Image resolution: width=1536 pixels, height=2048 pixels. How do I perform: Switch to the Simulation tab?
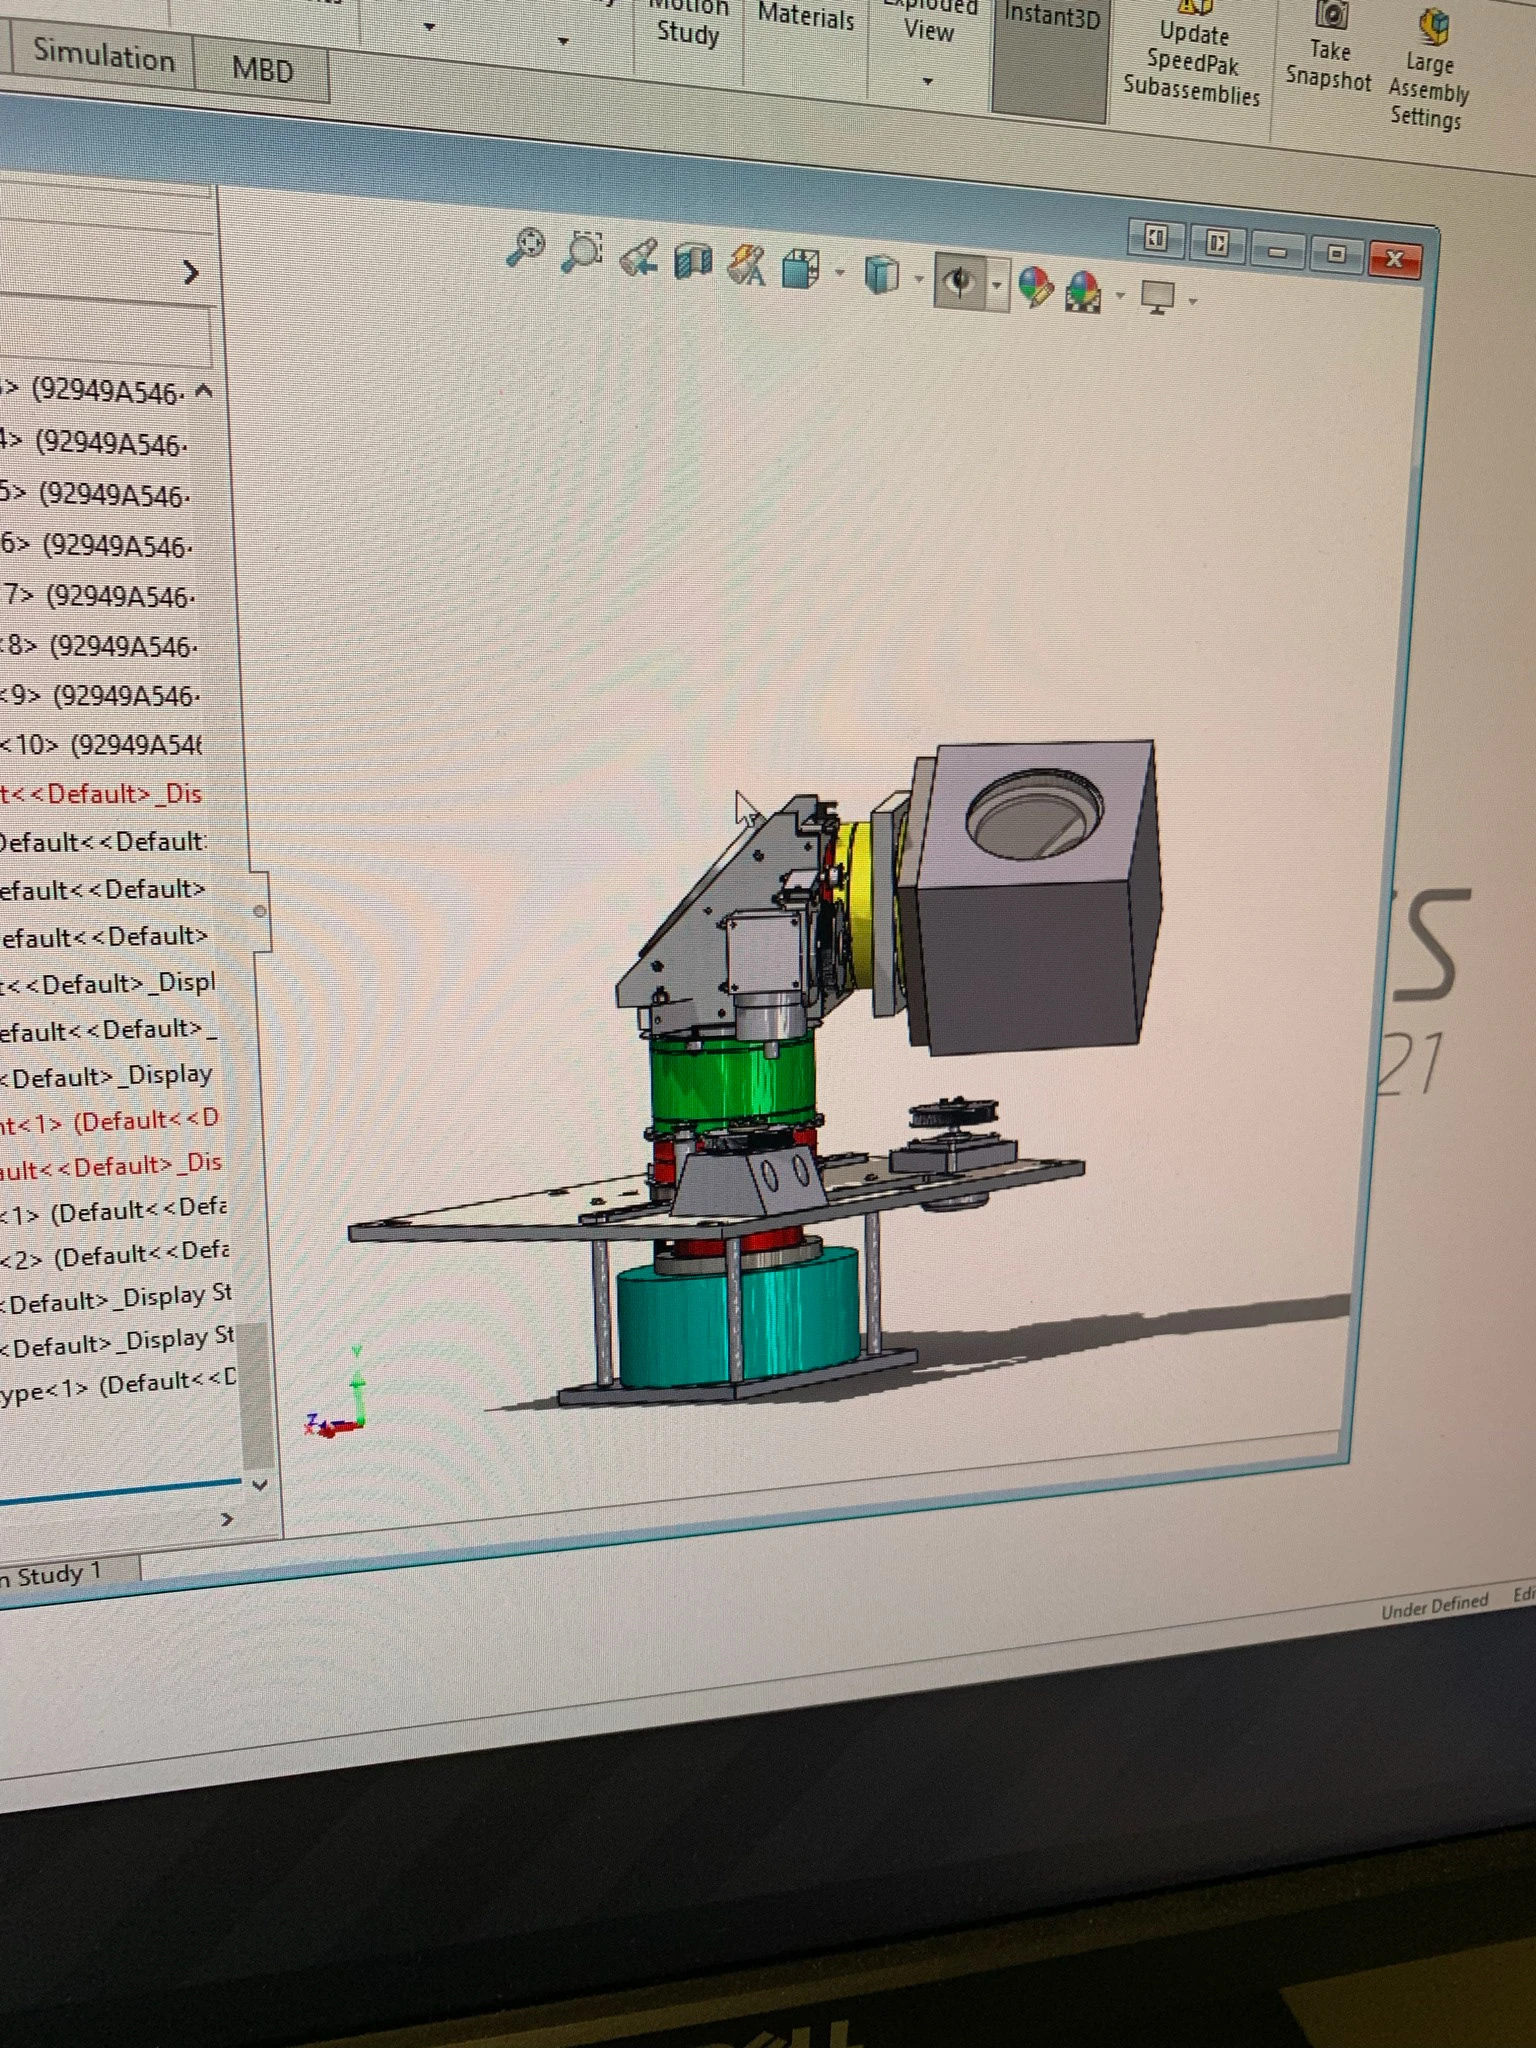tap(104, 55)
